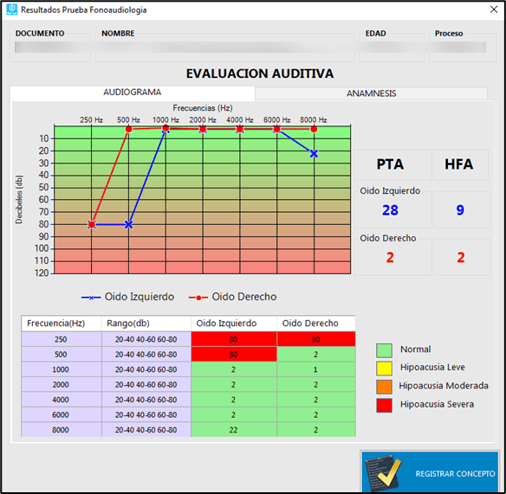The height and width of the screenshot is (494, 506).
Task: Click the orange Hipoacusia Moderada swatch
Action: pyautogui.click(x=384, y=387)
